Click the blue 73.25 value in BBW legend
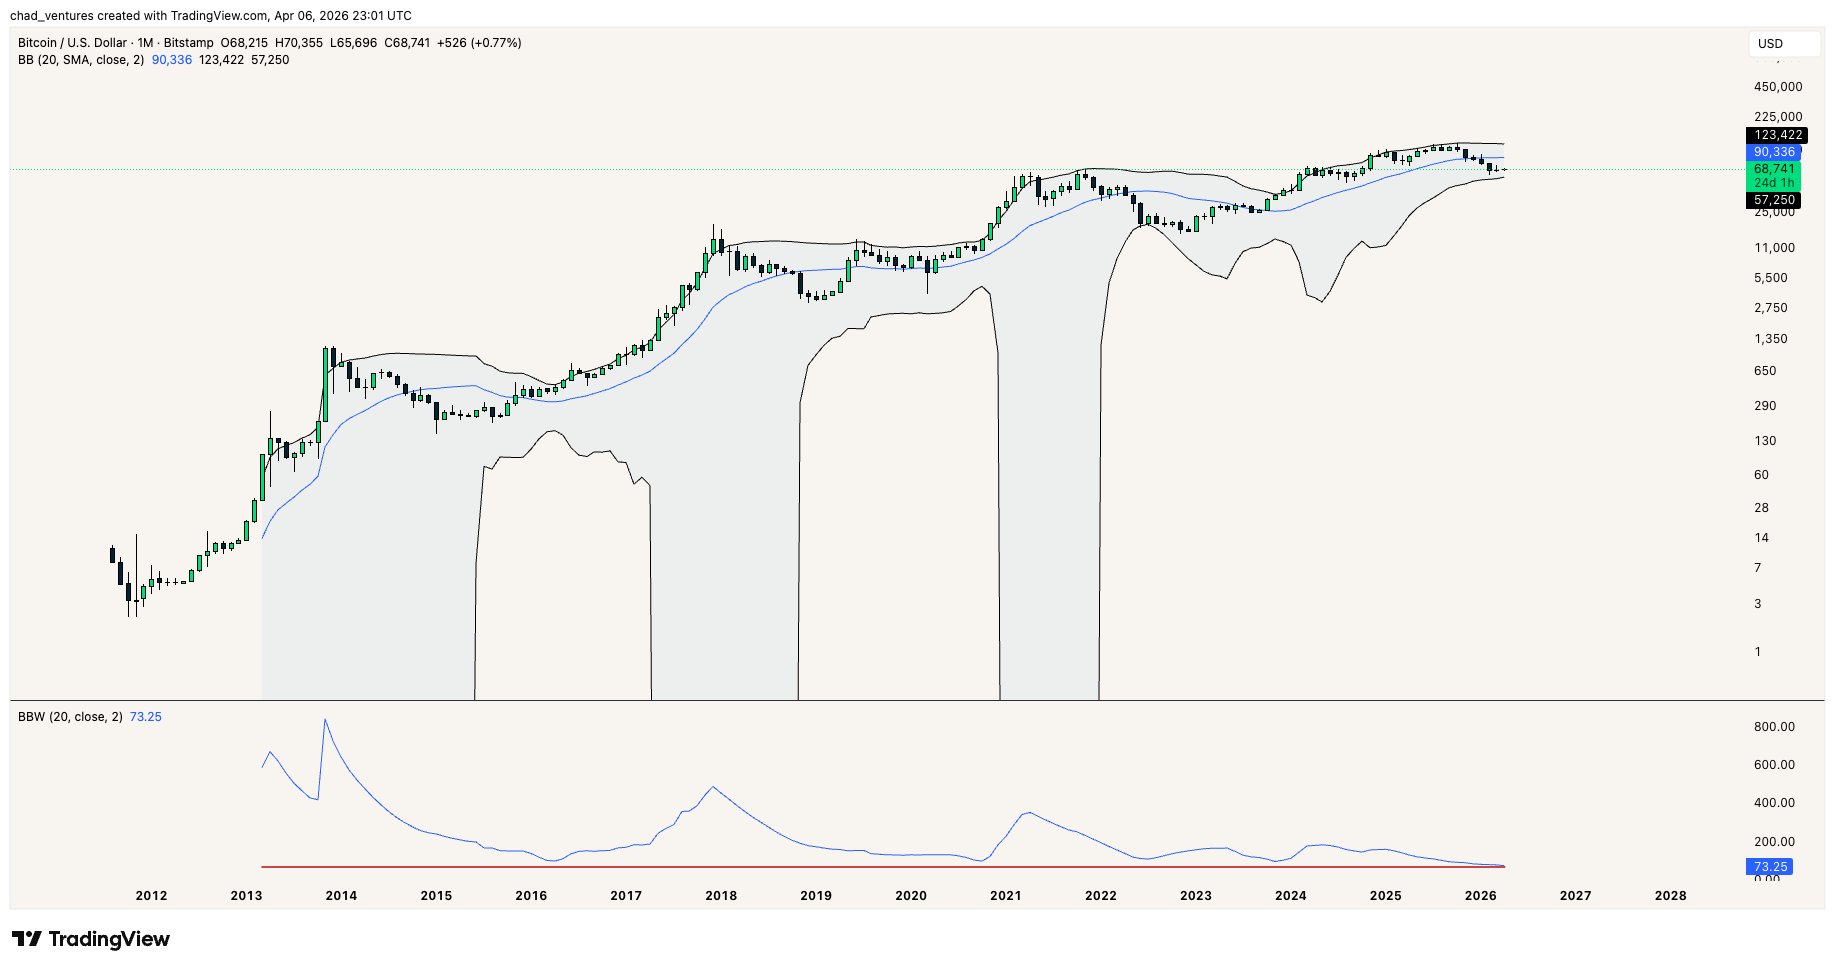 (146, 717)
